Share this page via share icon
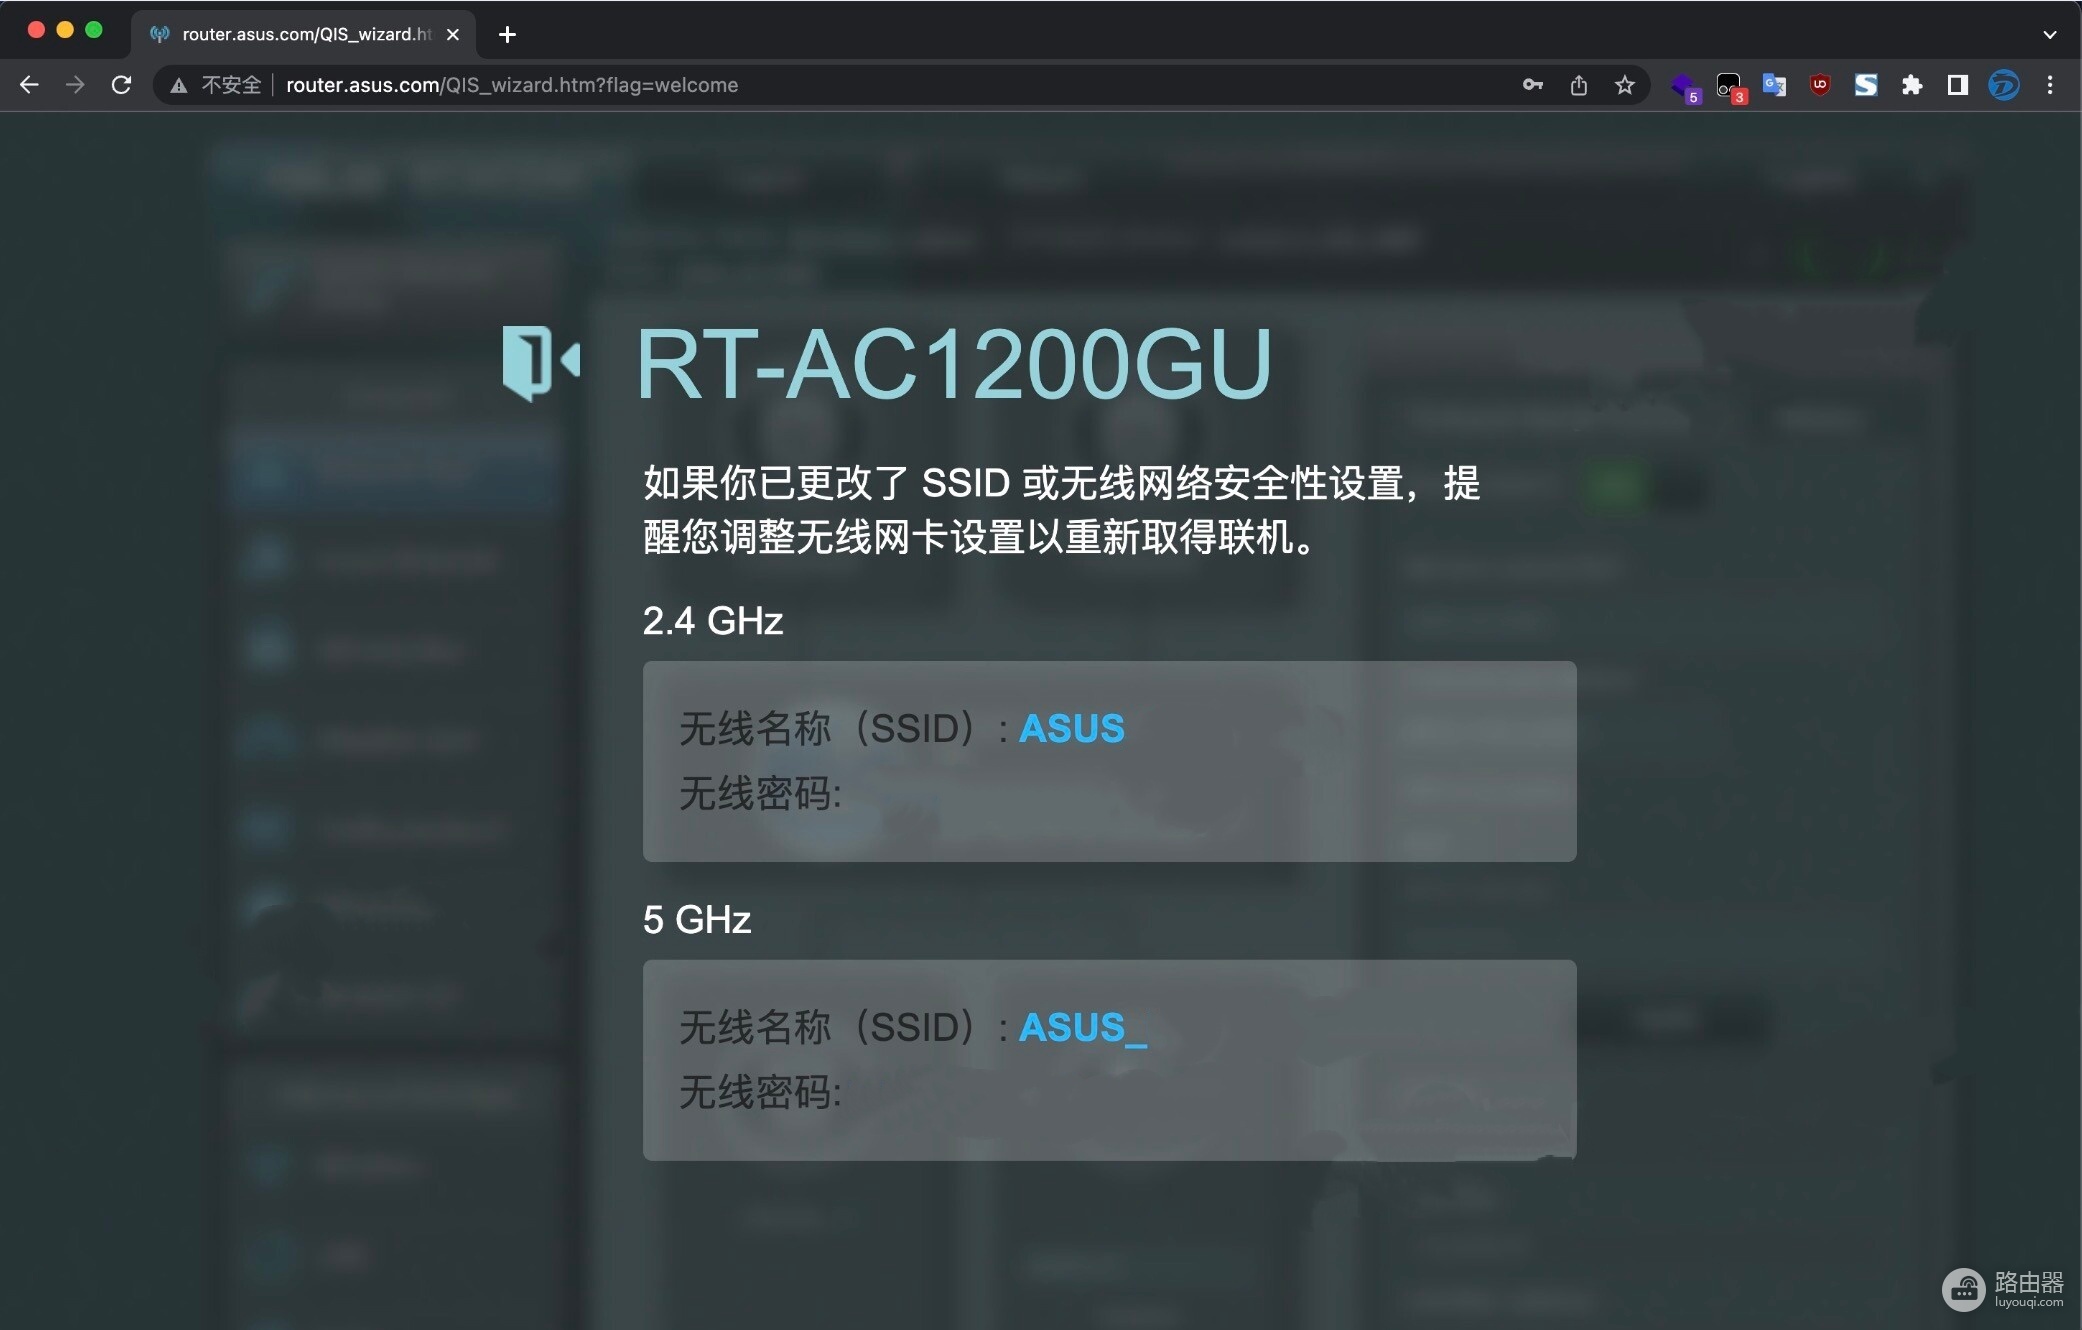The image size is (2082, 1330). pos(1579,85)
